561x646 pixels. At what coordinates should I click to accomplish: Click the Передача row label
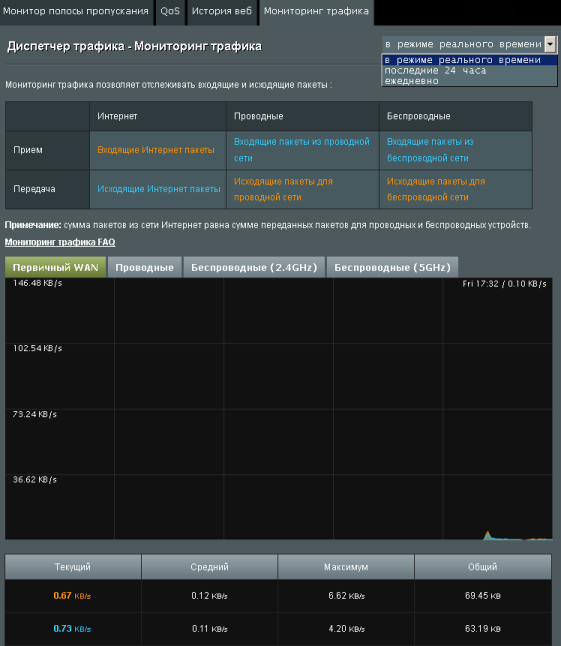tap(34, 189)
